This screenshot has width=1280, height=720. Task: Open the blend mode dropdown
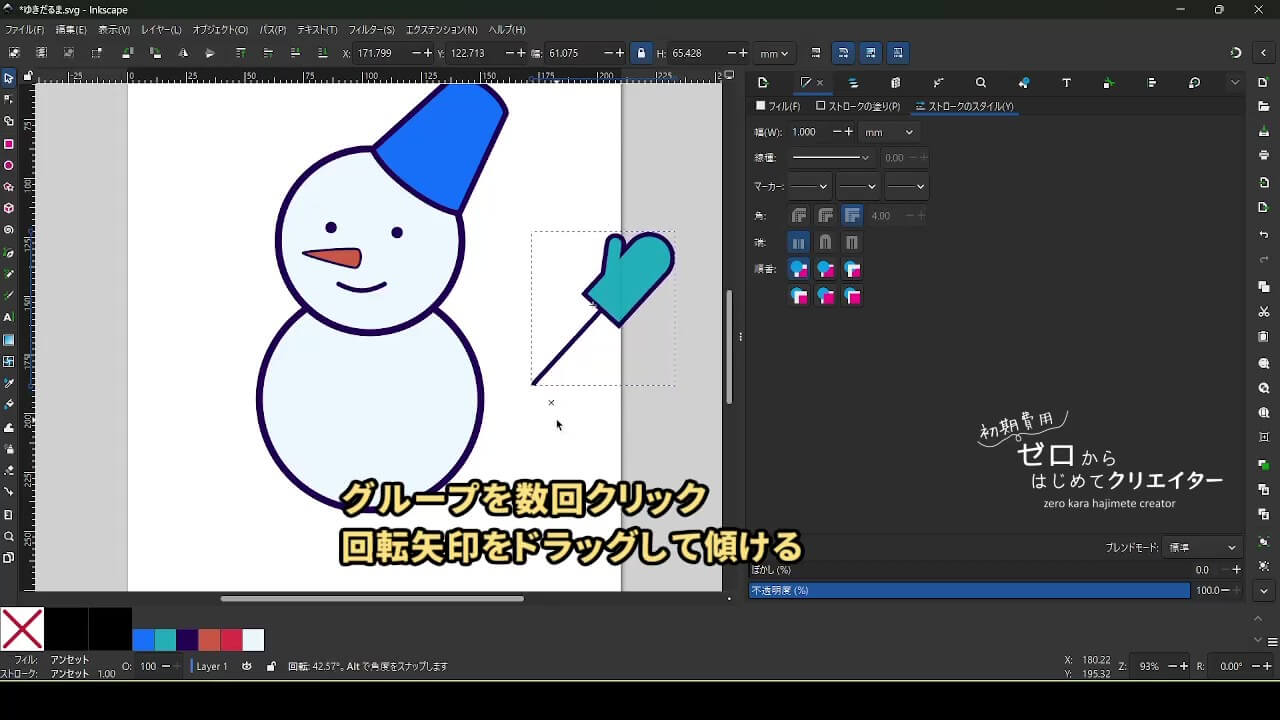click(x=1203, y=548)
